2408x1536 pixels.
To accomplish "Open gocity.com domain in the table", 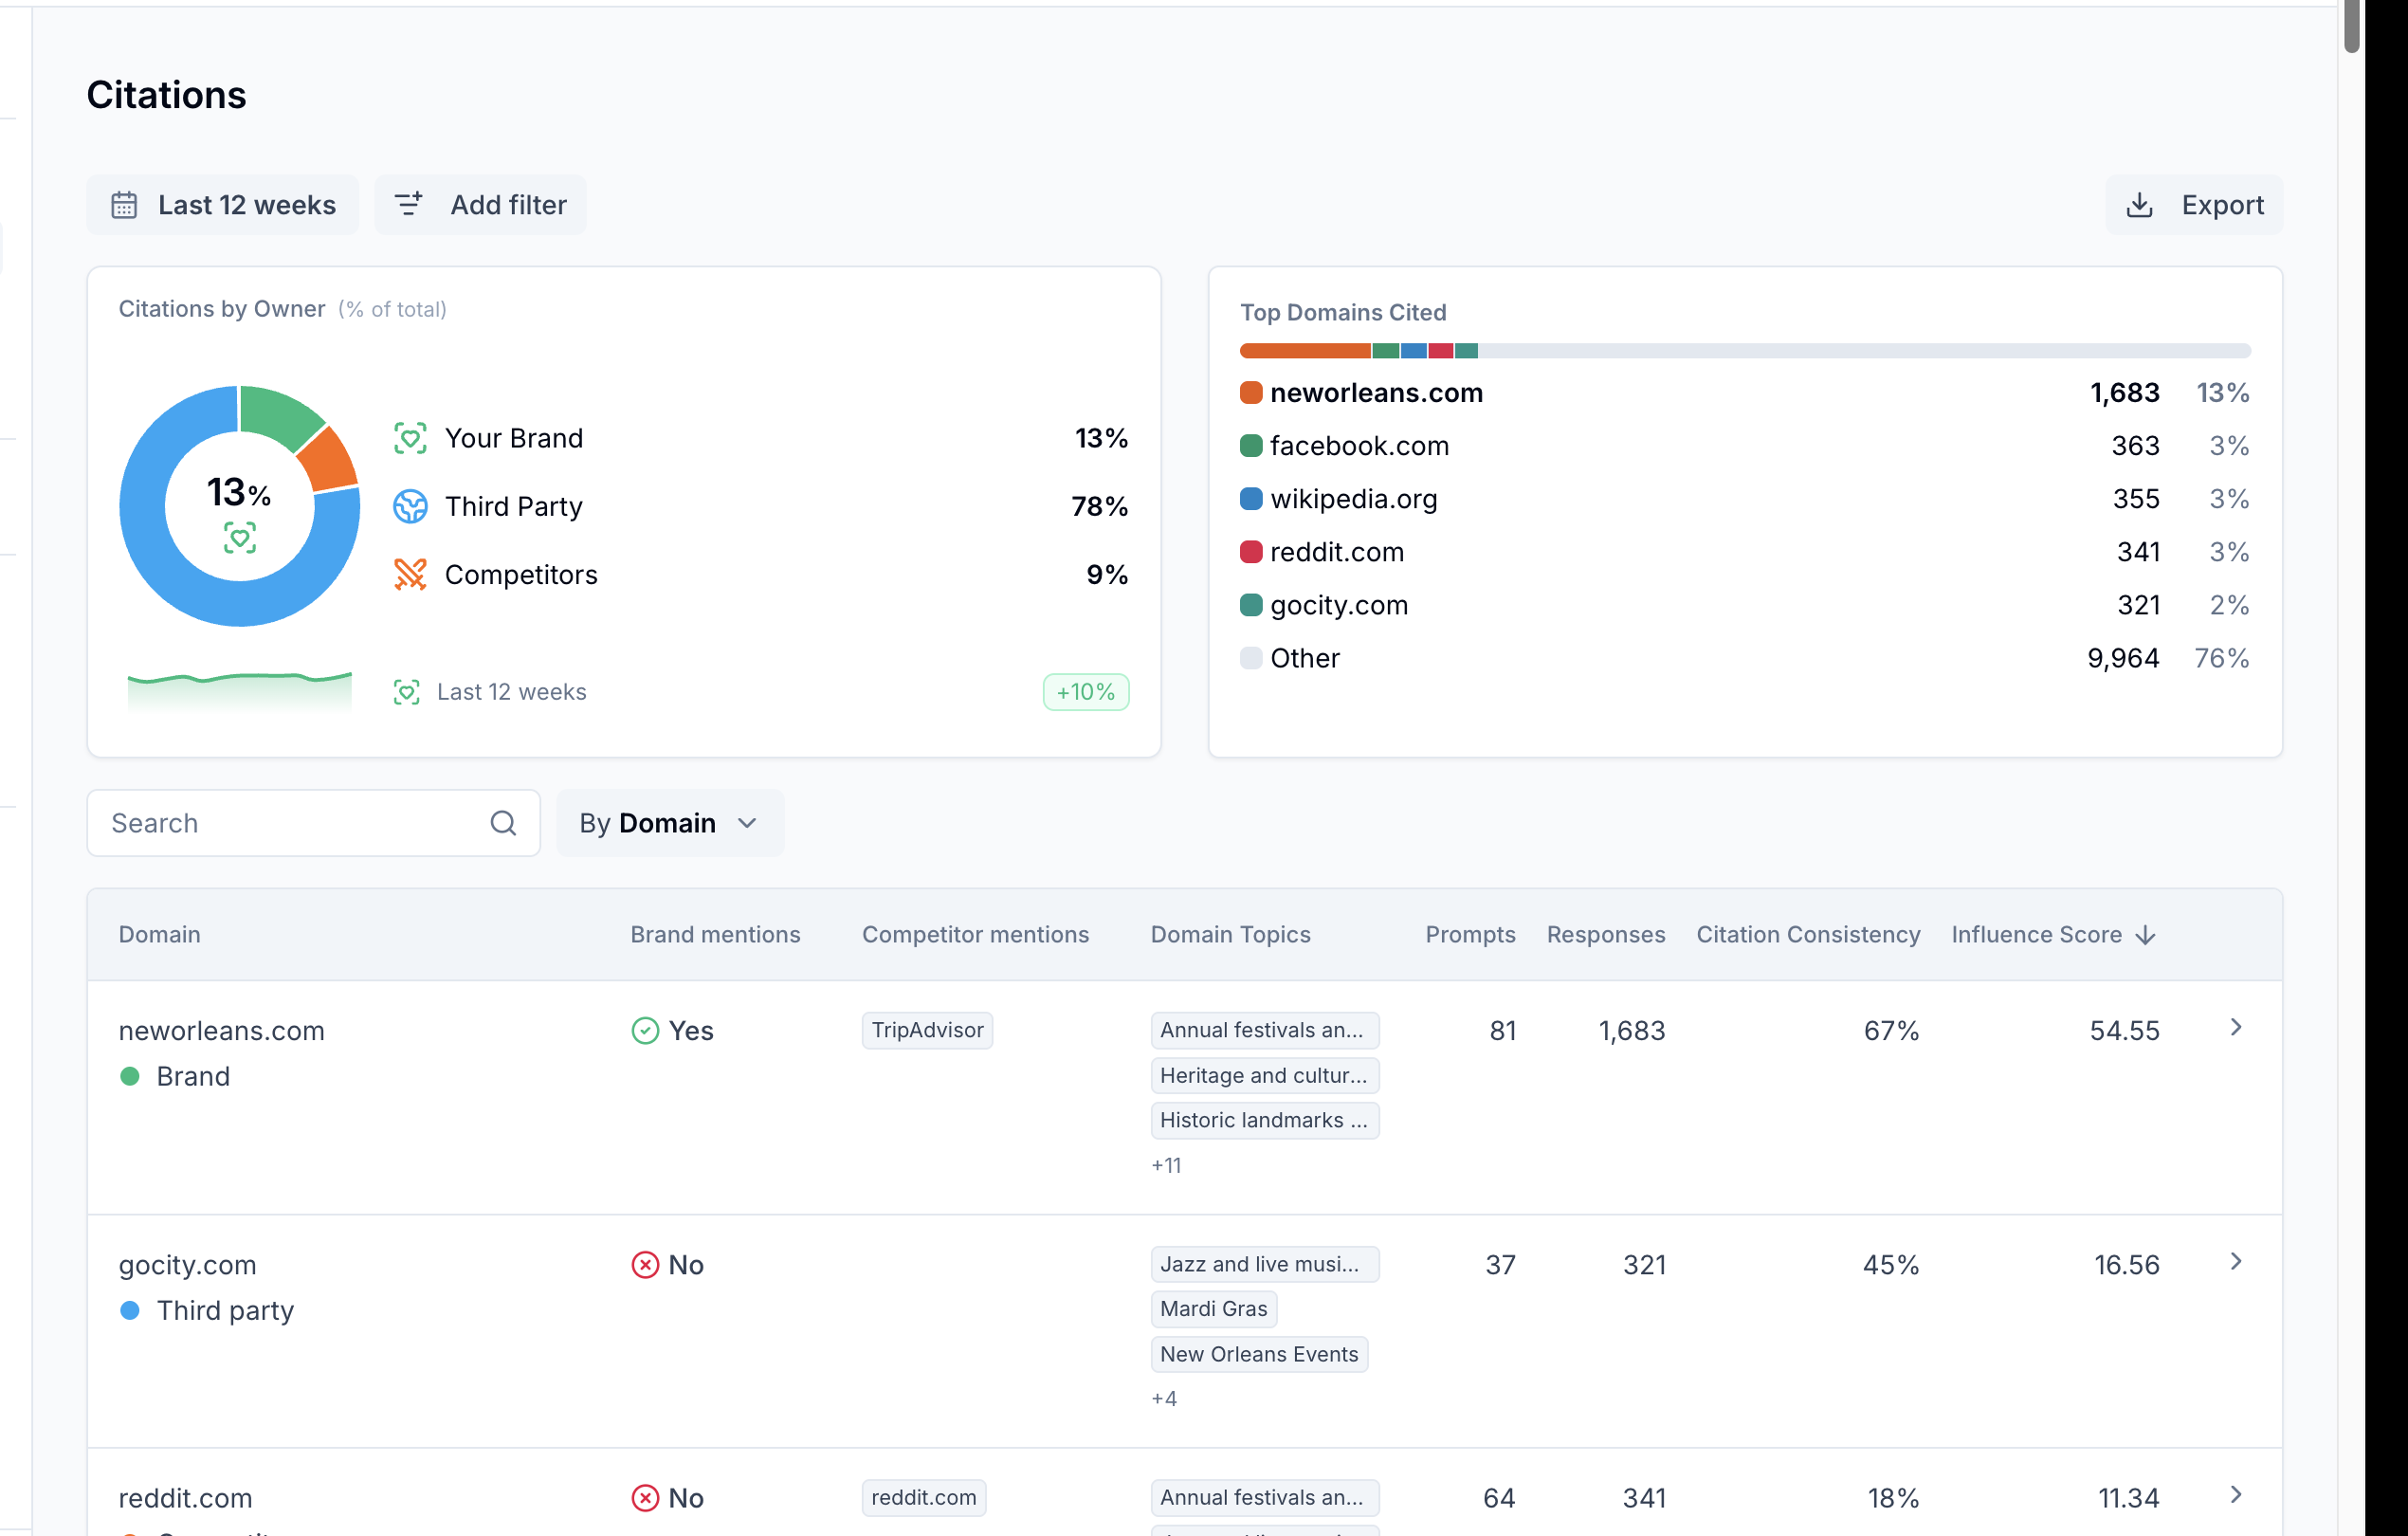I will [x=188, y=1264].
